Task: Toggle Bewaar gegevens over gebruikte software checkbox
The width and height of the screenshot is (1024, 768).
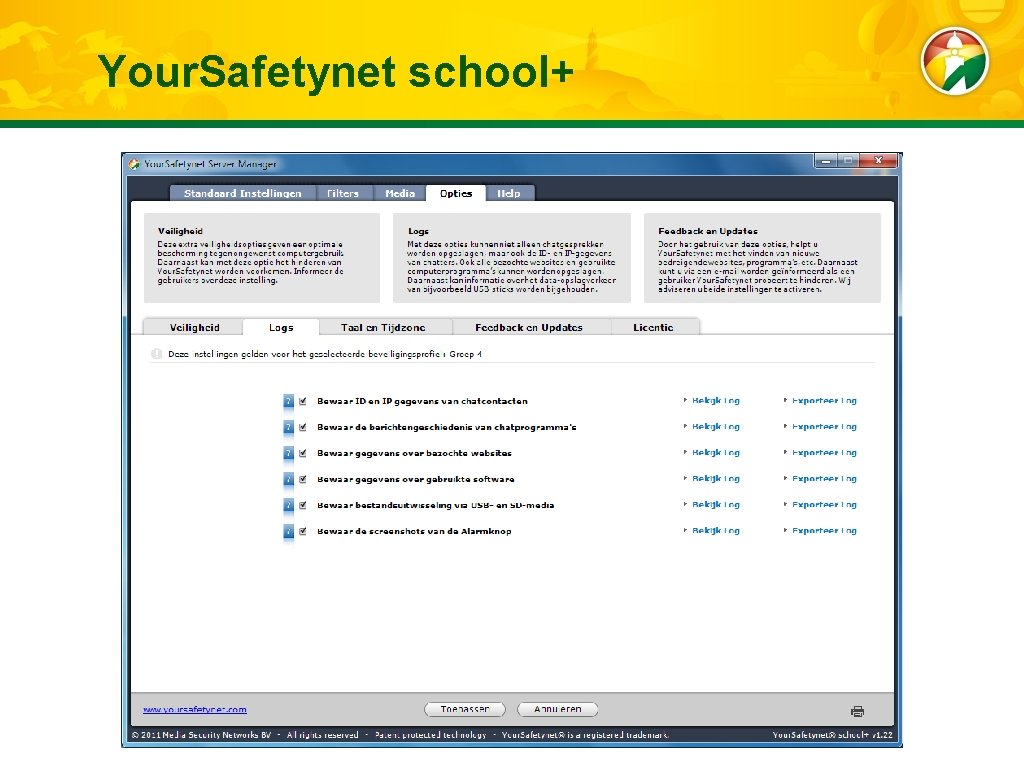Action: (x=303, y=479)
